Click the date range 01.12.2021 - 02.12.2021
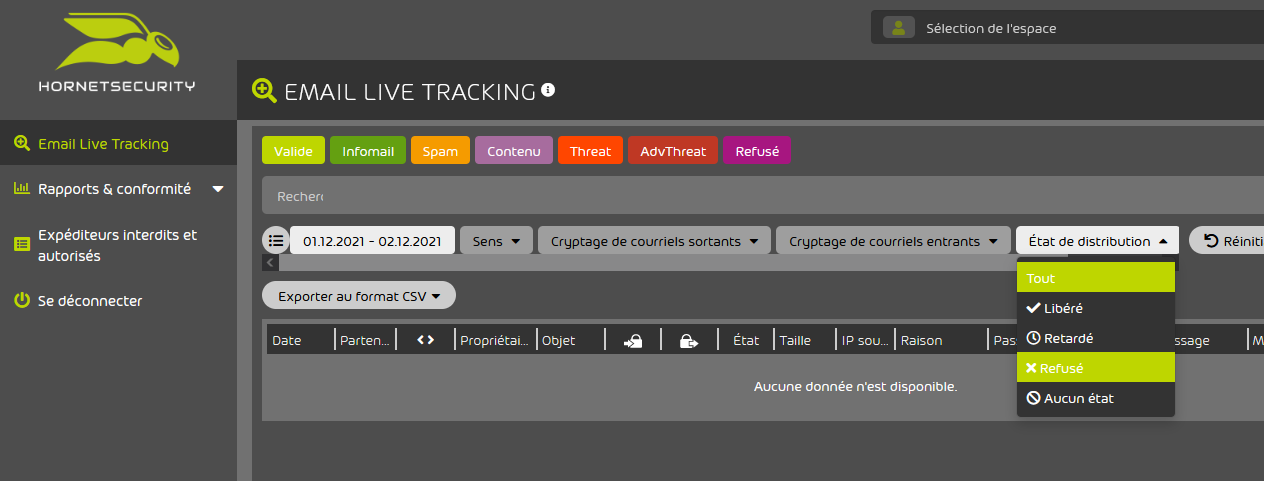This screenshot has height=481, width=1264. click(x=372, y=241)
